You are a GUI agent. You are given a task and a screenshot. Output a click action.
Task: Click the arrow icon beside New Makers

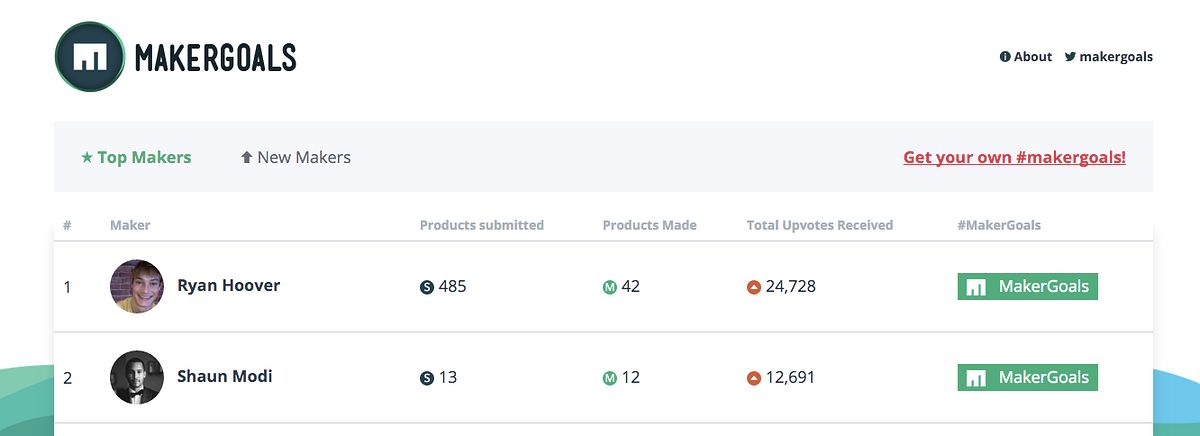point(246,157)
